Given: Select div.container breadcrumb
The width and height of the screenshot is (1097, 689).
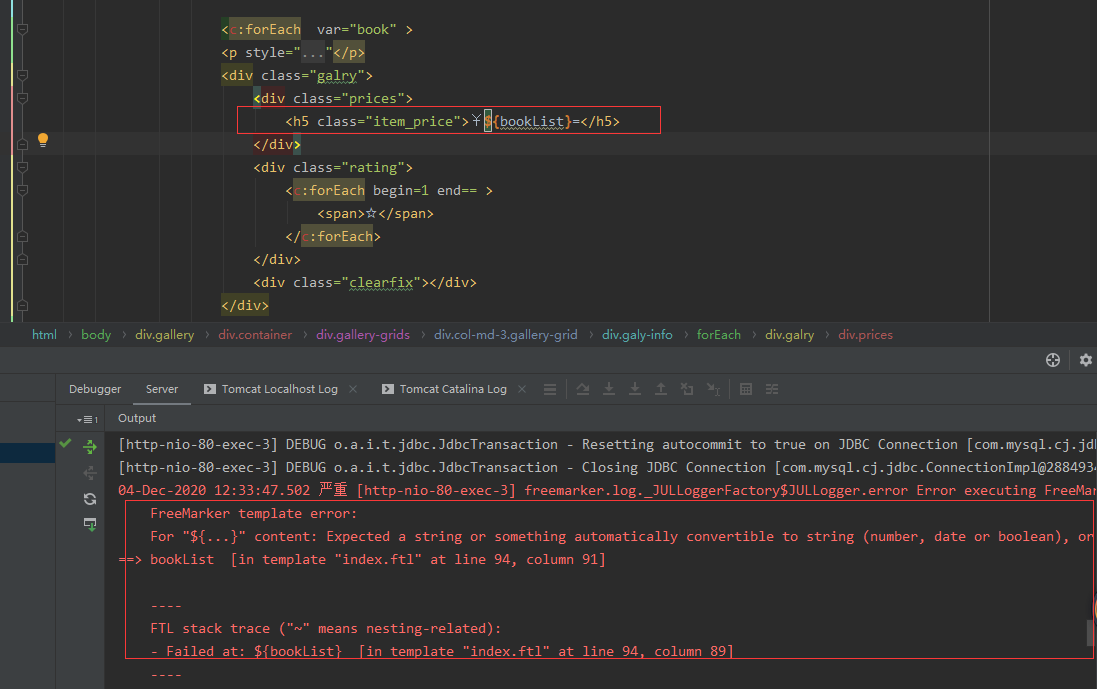Looking at the screenshot, I should [255, 334].
